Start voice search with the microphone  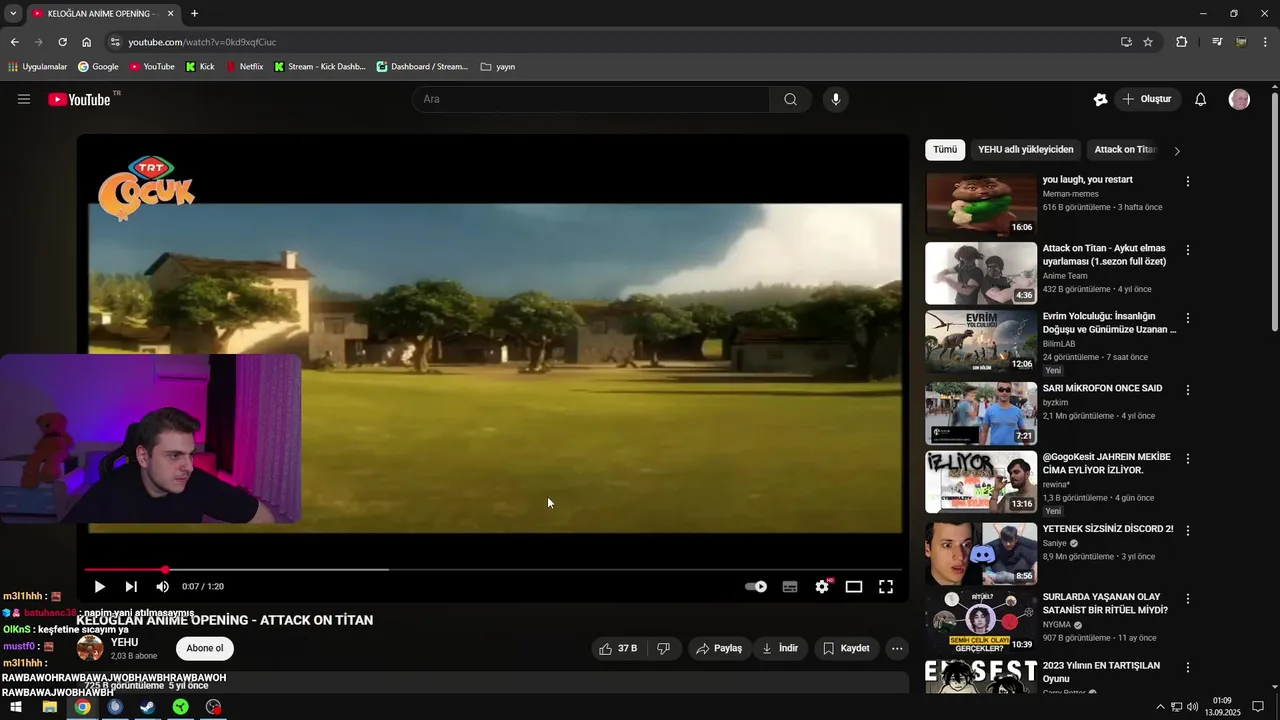tap(836, 99)
